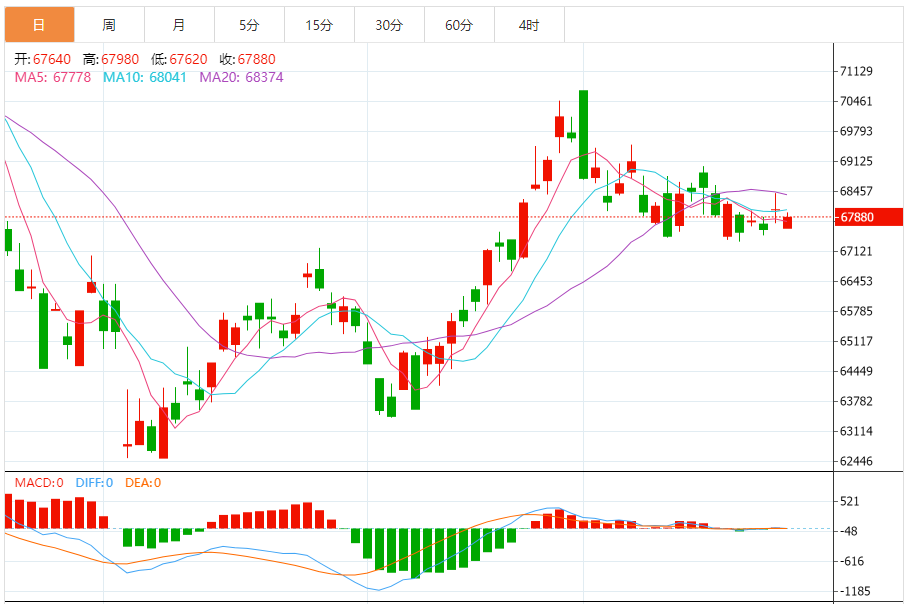Click the MA20 indicator label
906x604 pixels.
click(241, 77)
